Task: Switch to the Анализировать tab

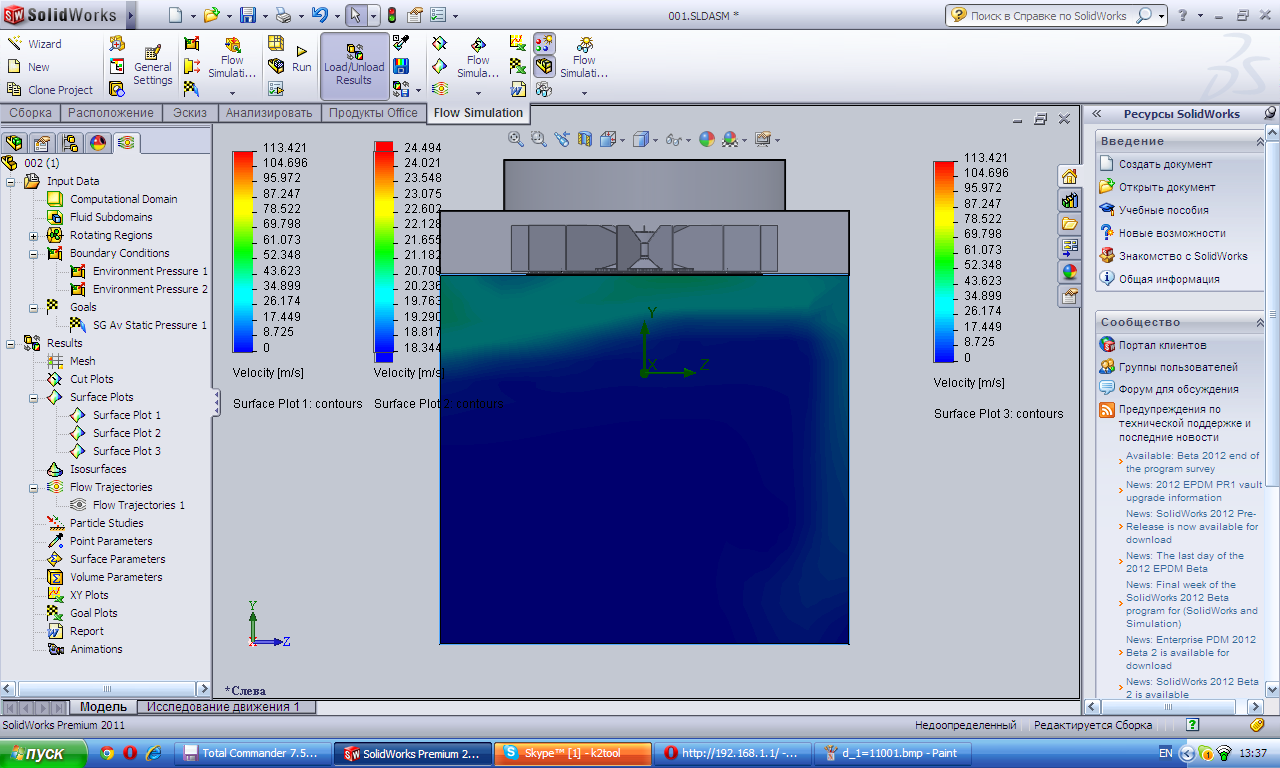Action: tap(271, 113)
